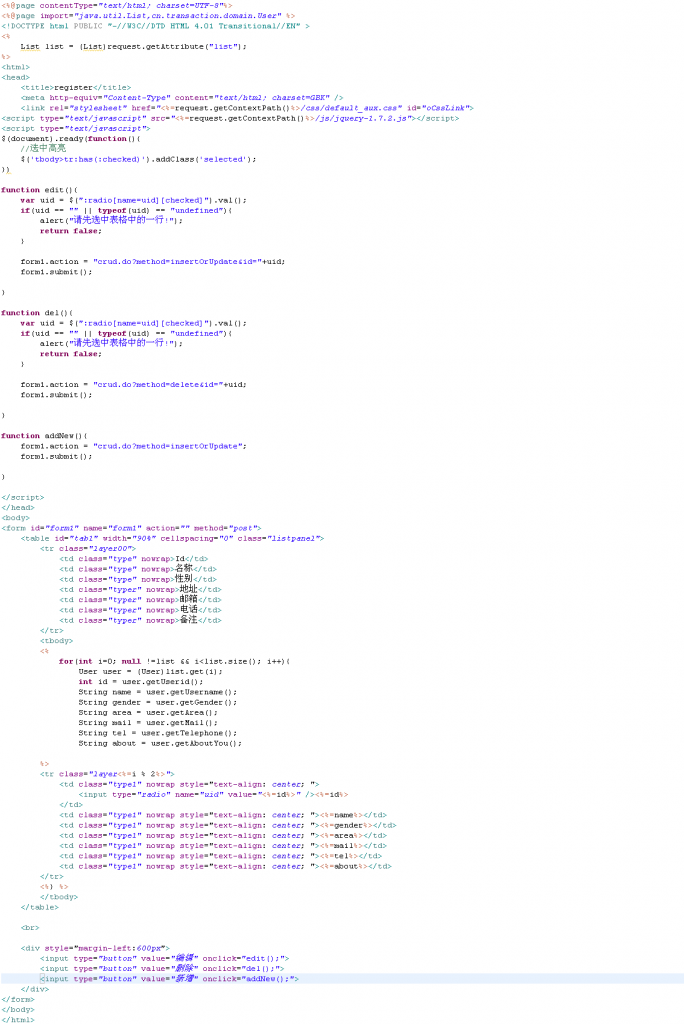The height and width of the screenshot is (1024, 684).
Task: Click the header cell line containing 地址
Action: tap(140, 589)
